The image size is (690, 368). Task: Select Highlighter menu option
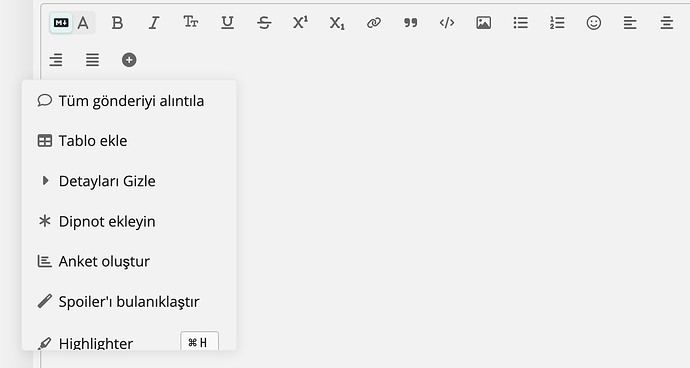[x=129, y=342]
